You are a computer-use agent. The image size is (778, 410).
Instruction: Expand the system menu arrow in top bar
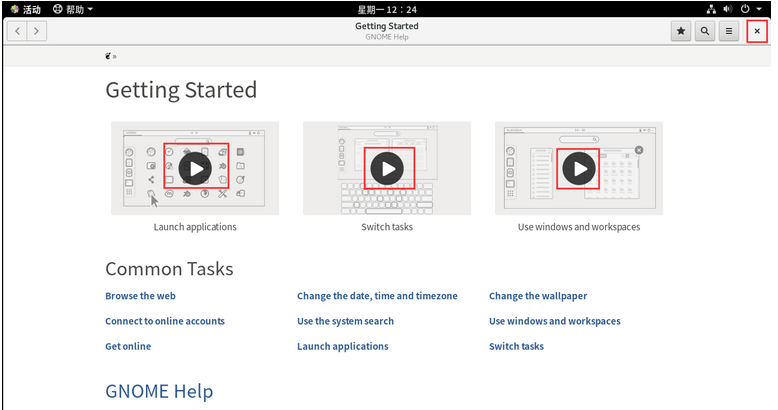(759, 9)
